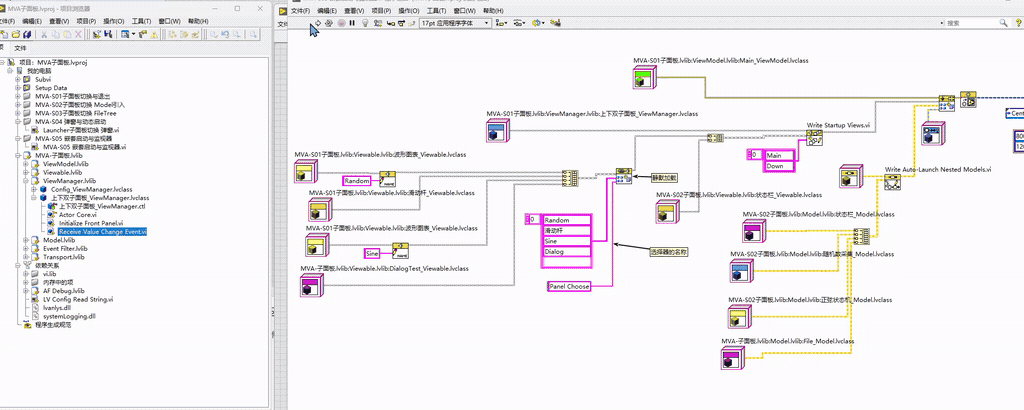The height and width of the screenshot is (410, 1024).
Task: Click the Step Into debugging icon
Action: [x=391, y=23]
